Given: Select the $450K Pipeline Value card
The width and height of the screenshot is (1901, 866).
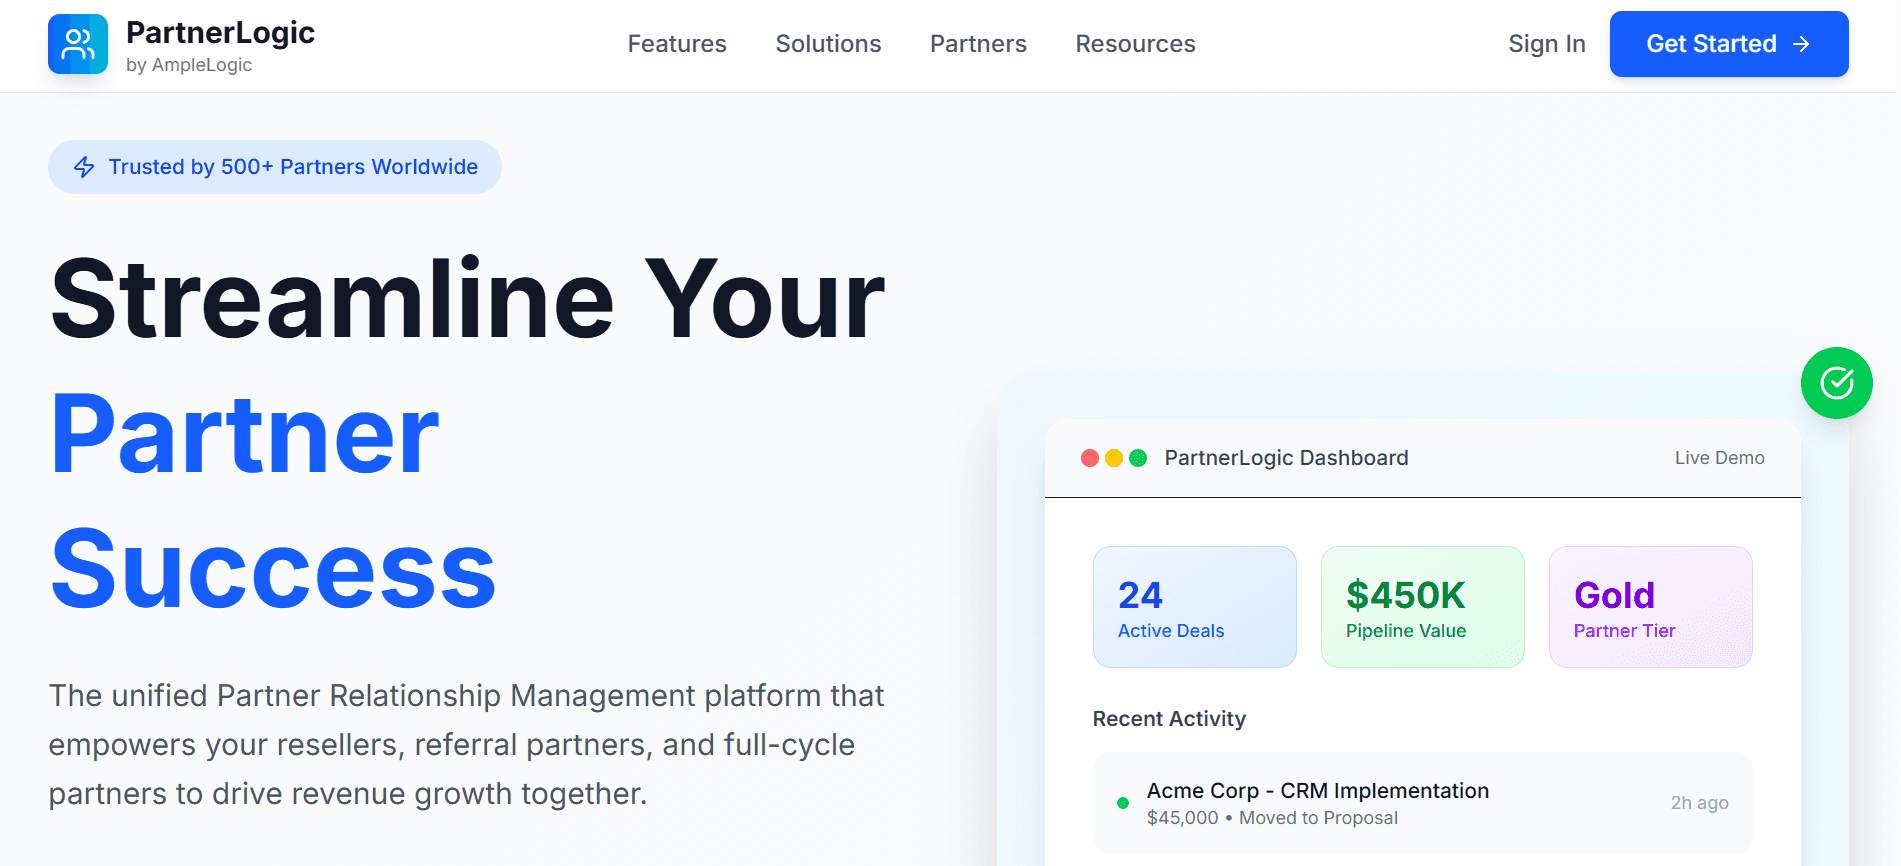Looking at the screenshot, I should pyautogui.click(x=1422, y=607).
